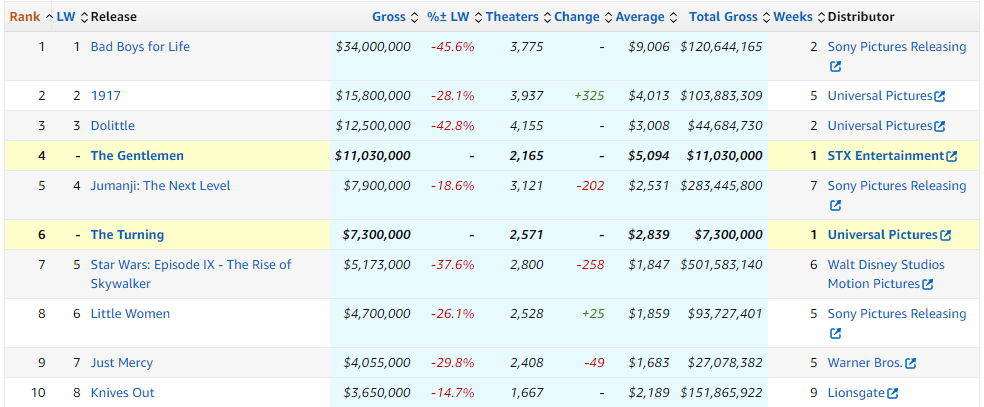Image resolution: width=984 pixels, height=407 pixels.
Task: Open Bad Boys for Life movie page
Action: coord(140,47)
